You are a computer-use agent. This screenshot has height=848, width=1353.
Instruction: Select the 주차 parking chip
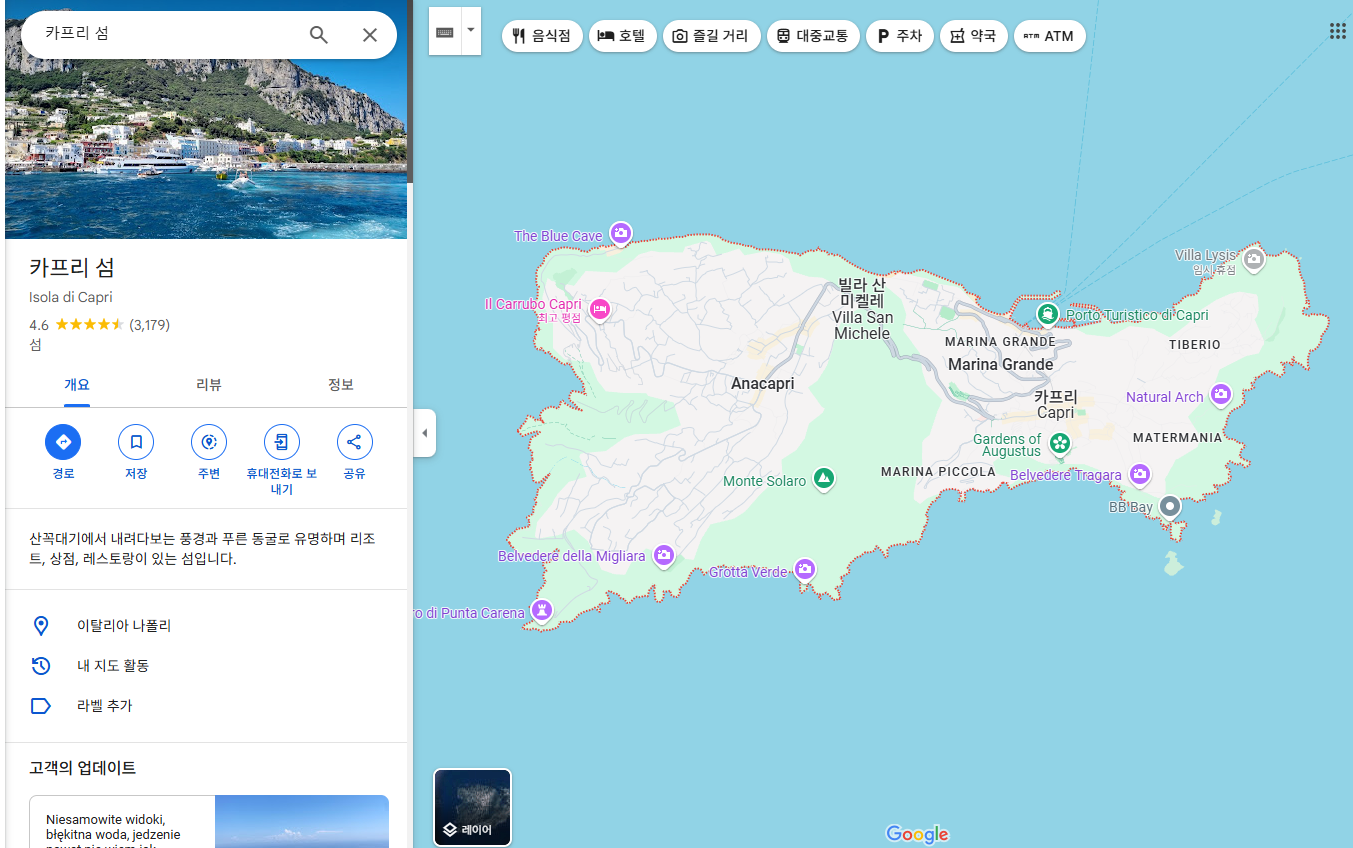point(899,36)
